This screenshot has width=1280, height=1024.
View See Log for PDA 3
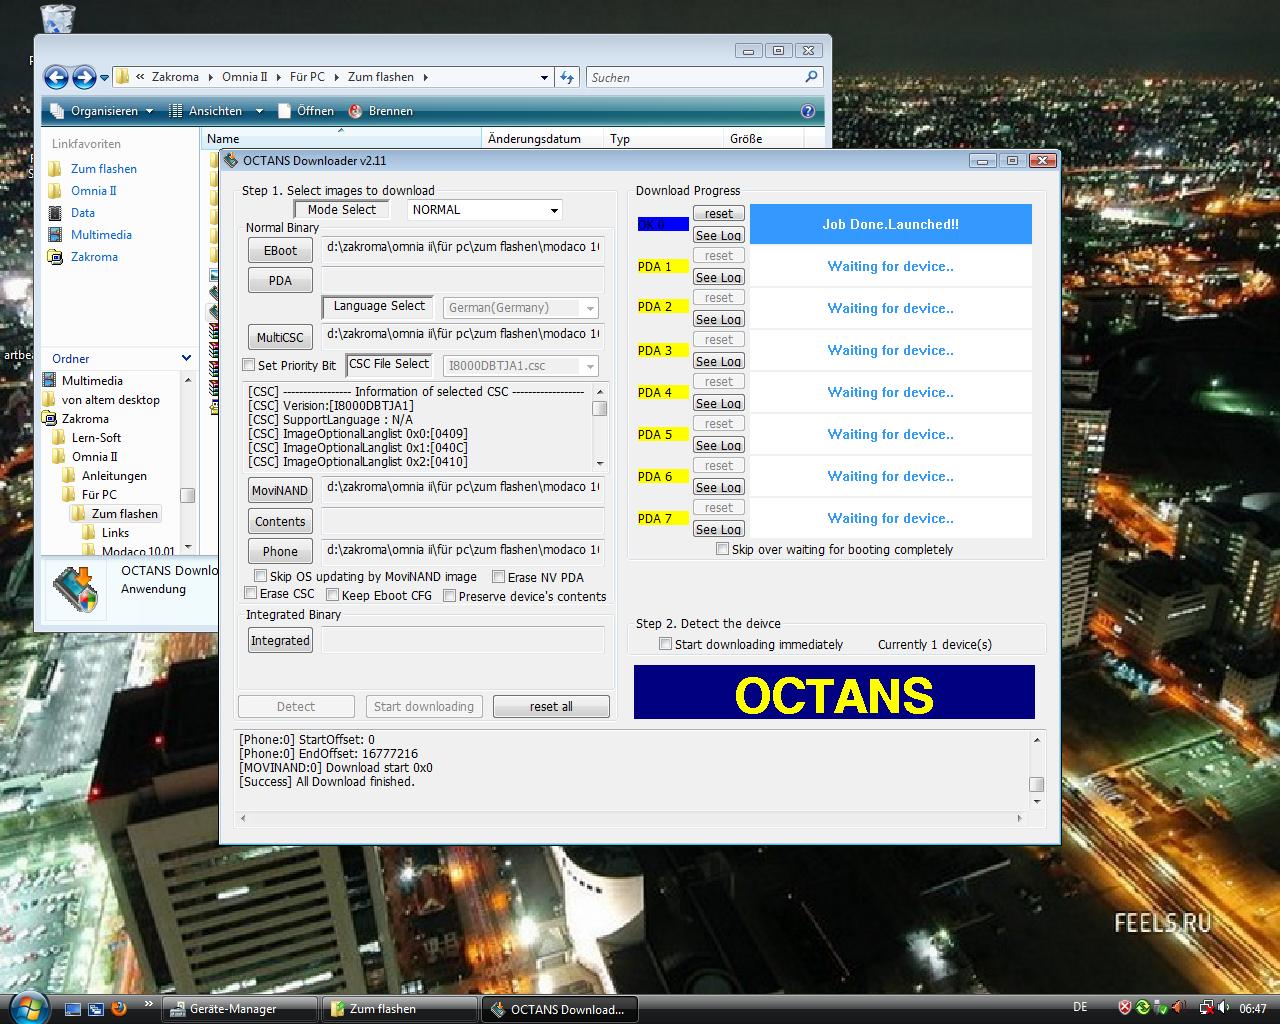pos(719,361)
